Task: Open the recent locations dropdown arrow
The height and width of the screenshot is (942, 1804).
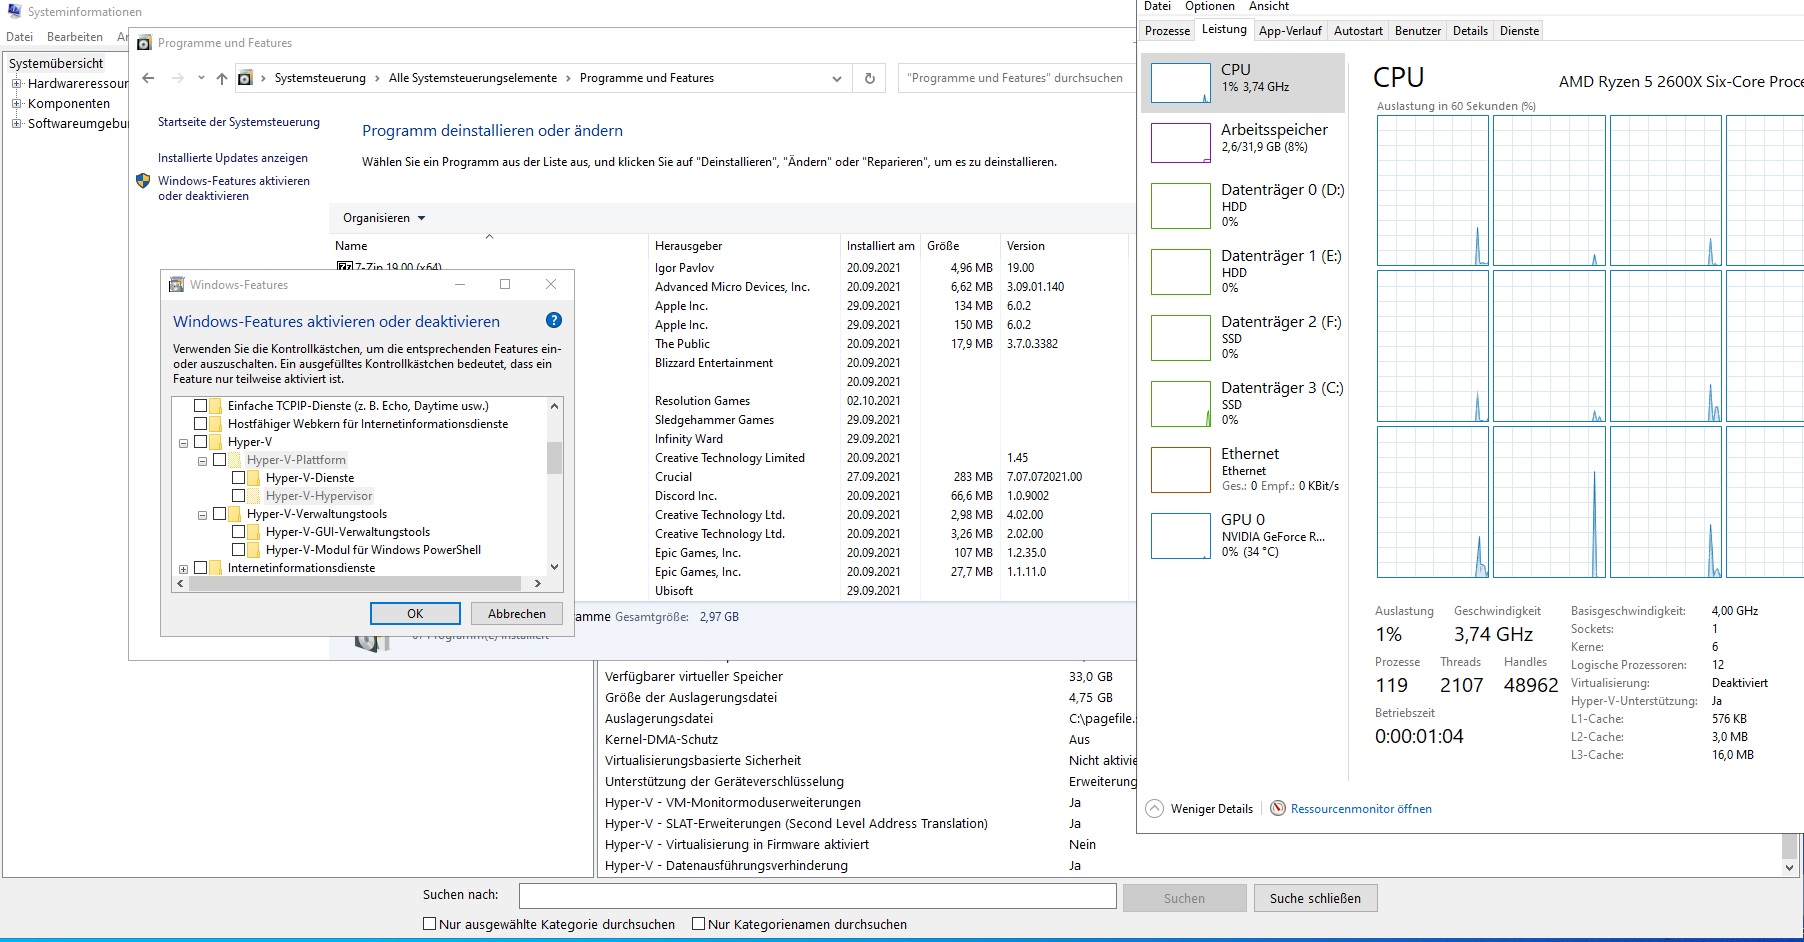Action: tap(201, 78)
